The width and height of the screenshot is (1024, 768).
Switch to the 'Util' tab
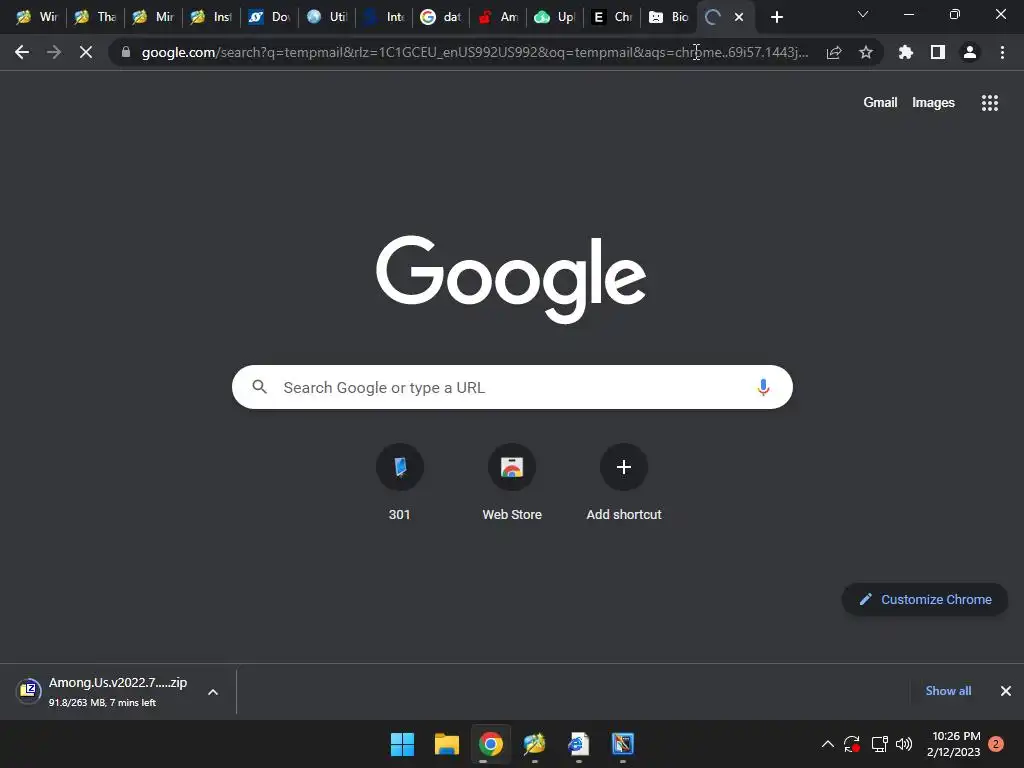[x=327, y=17]
